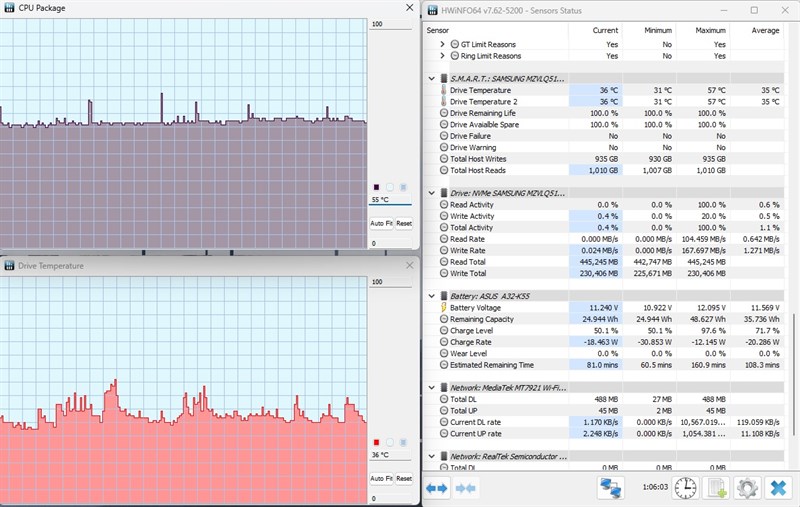Reset the elapsed time clock icon
Image resolution: width=800 pixels, height=507 pixels.
pyautogui.click(x=685, y=488)
